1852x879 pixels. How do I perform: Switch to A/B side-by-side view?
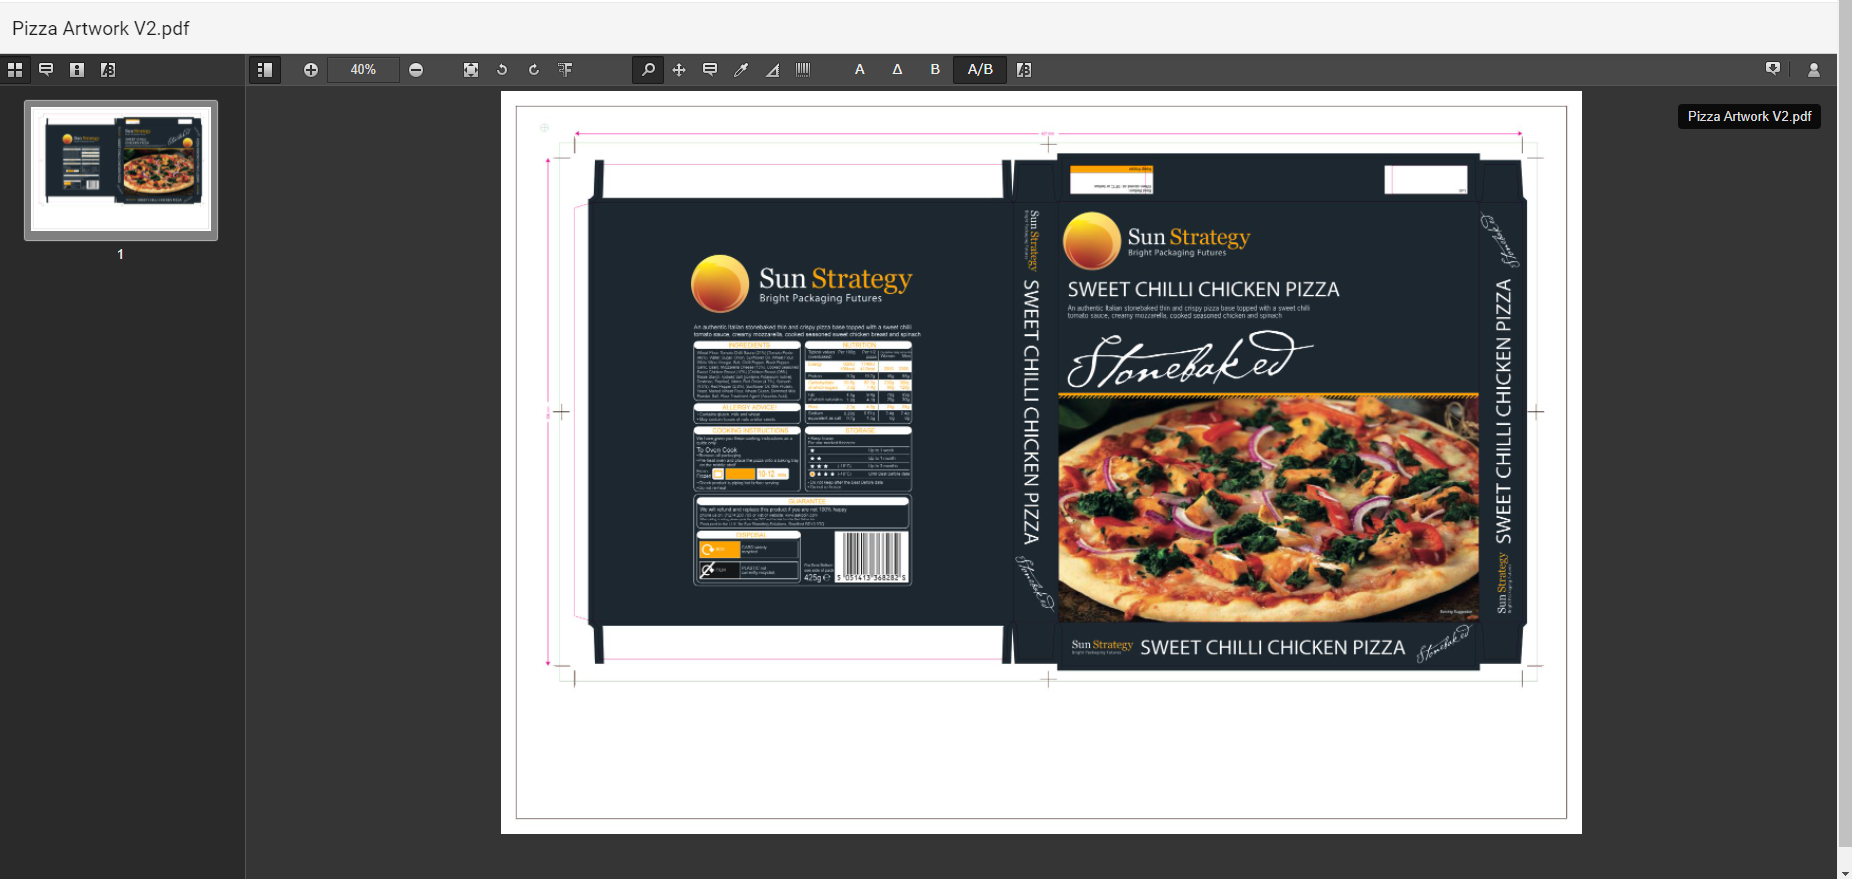point(980,70)
